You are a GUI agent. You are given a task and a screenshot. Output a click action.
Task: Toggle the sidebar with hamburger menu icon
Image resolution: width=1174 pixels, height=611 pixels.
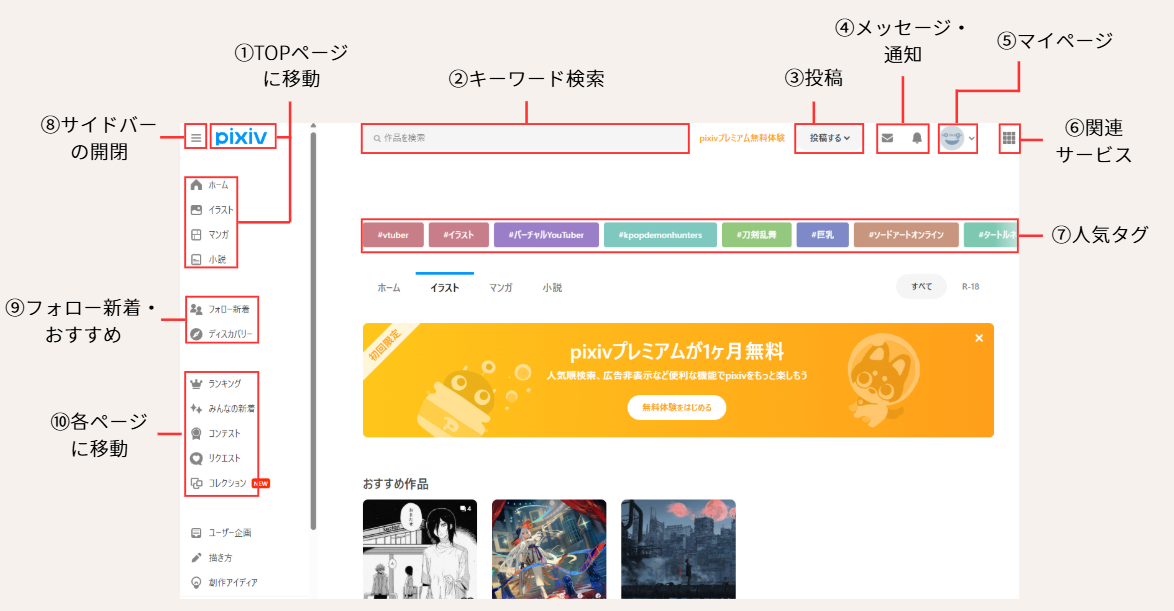click(196, 138)
